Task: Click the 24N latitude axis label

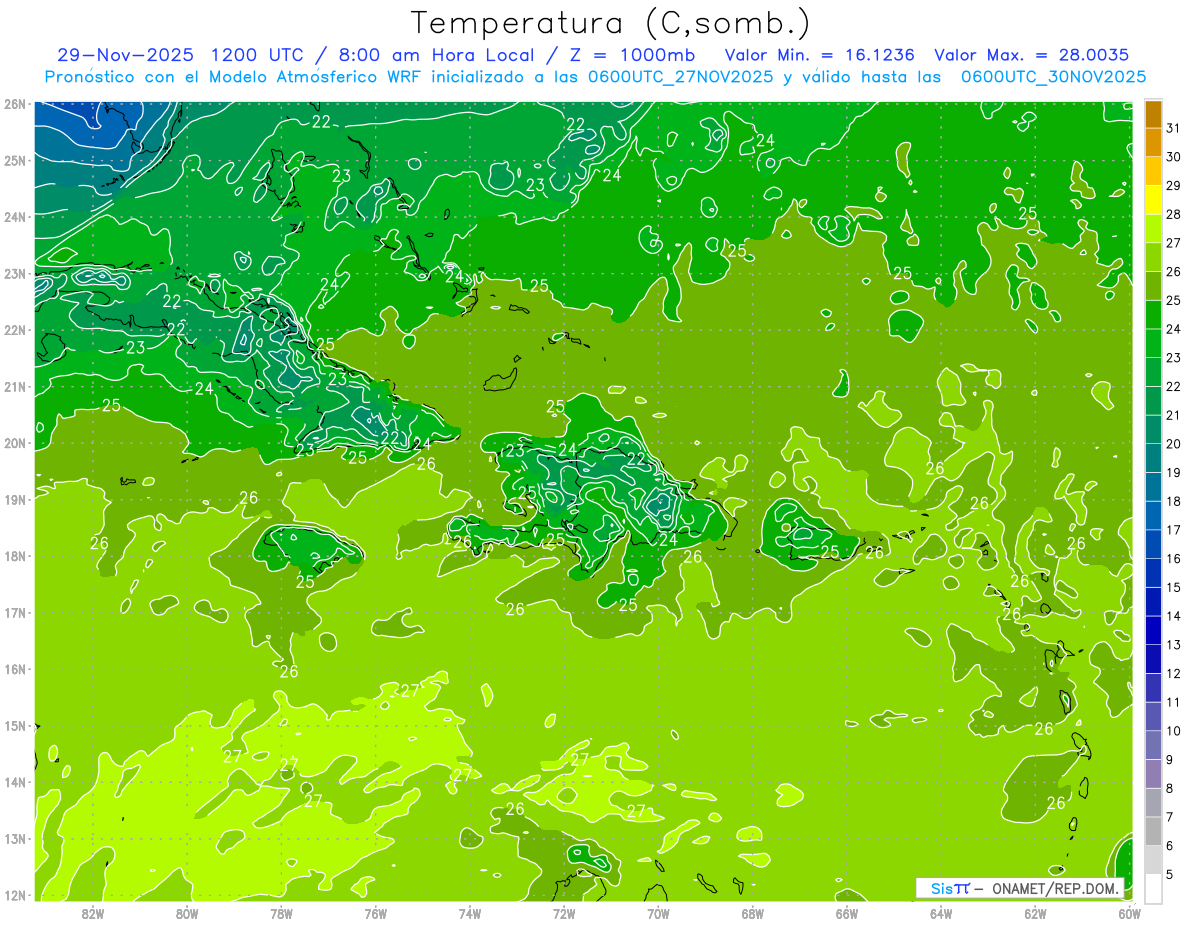Action: tap(14, 216)
